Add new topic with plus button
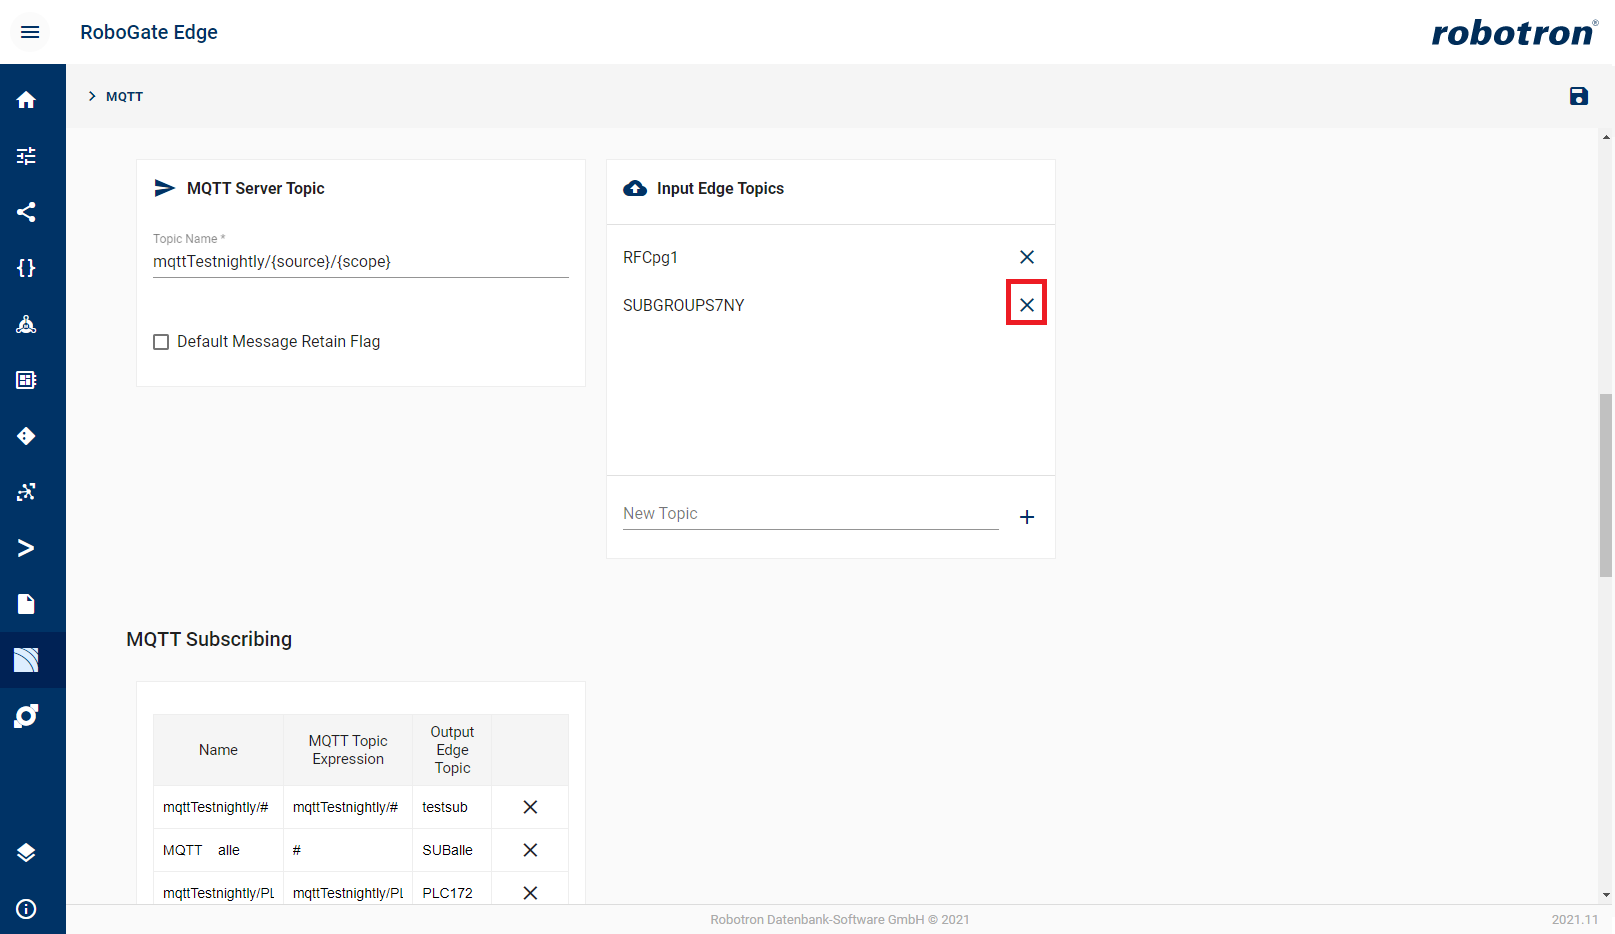Image resolution: width=1615 pixels, height=934 pixels. pyautogui.click(x=1026, y=517)
